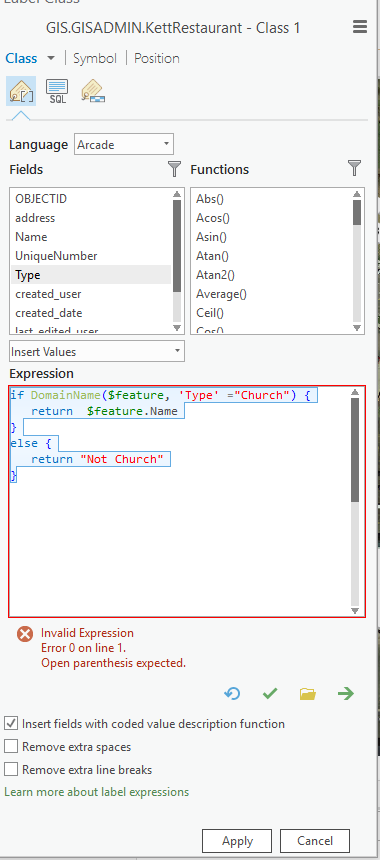380x860 pixels.
Task: Select created_date field in Fields list
Action: 91,313
